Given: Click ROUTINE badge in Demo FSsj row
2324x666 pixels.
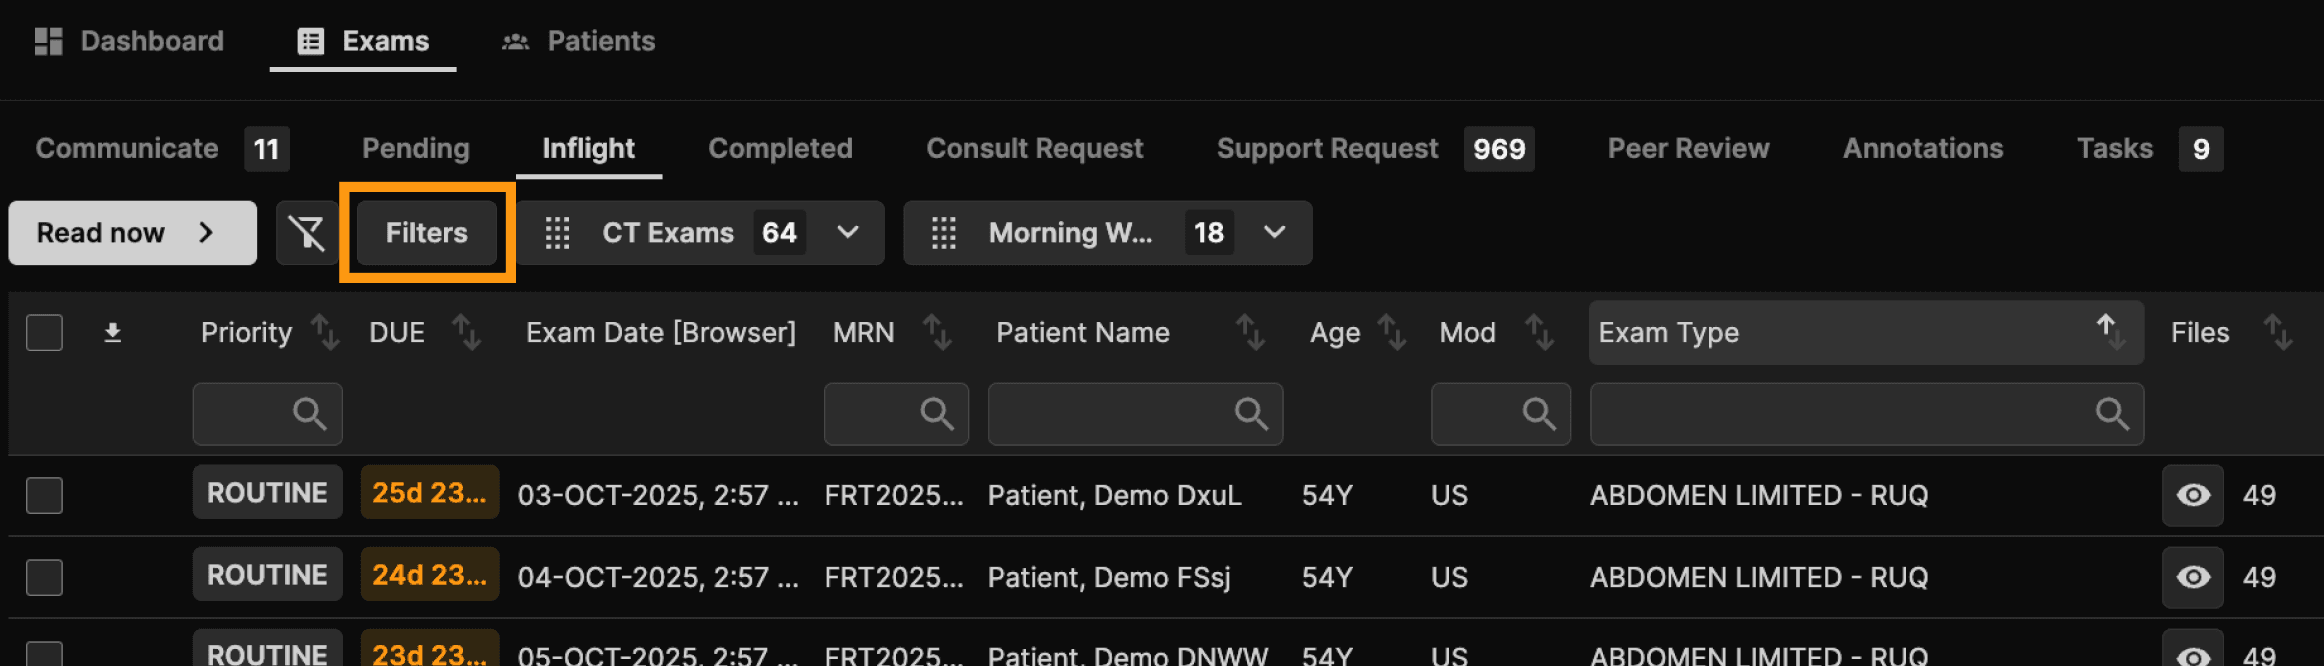Looking at the screenshot, I should 268,575.
